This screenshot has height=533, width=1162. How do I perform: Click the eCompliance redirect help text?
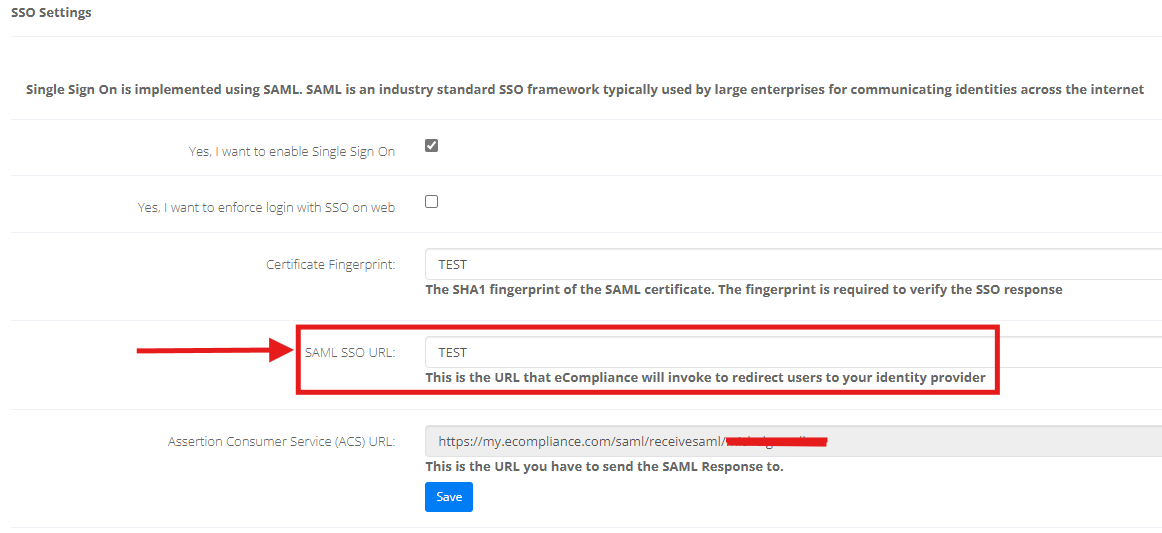coord(706,377)
